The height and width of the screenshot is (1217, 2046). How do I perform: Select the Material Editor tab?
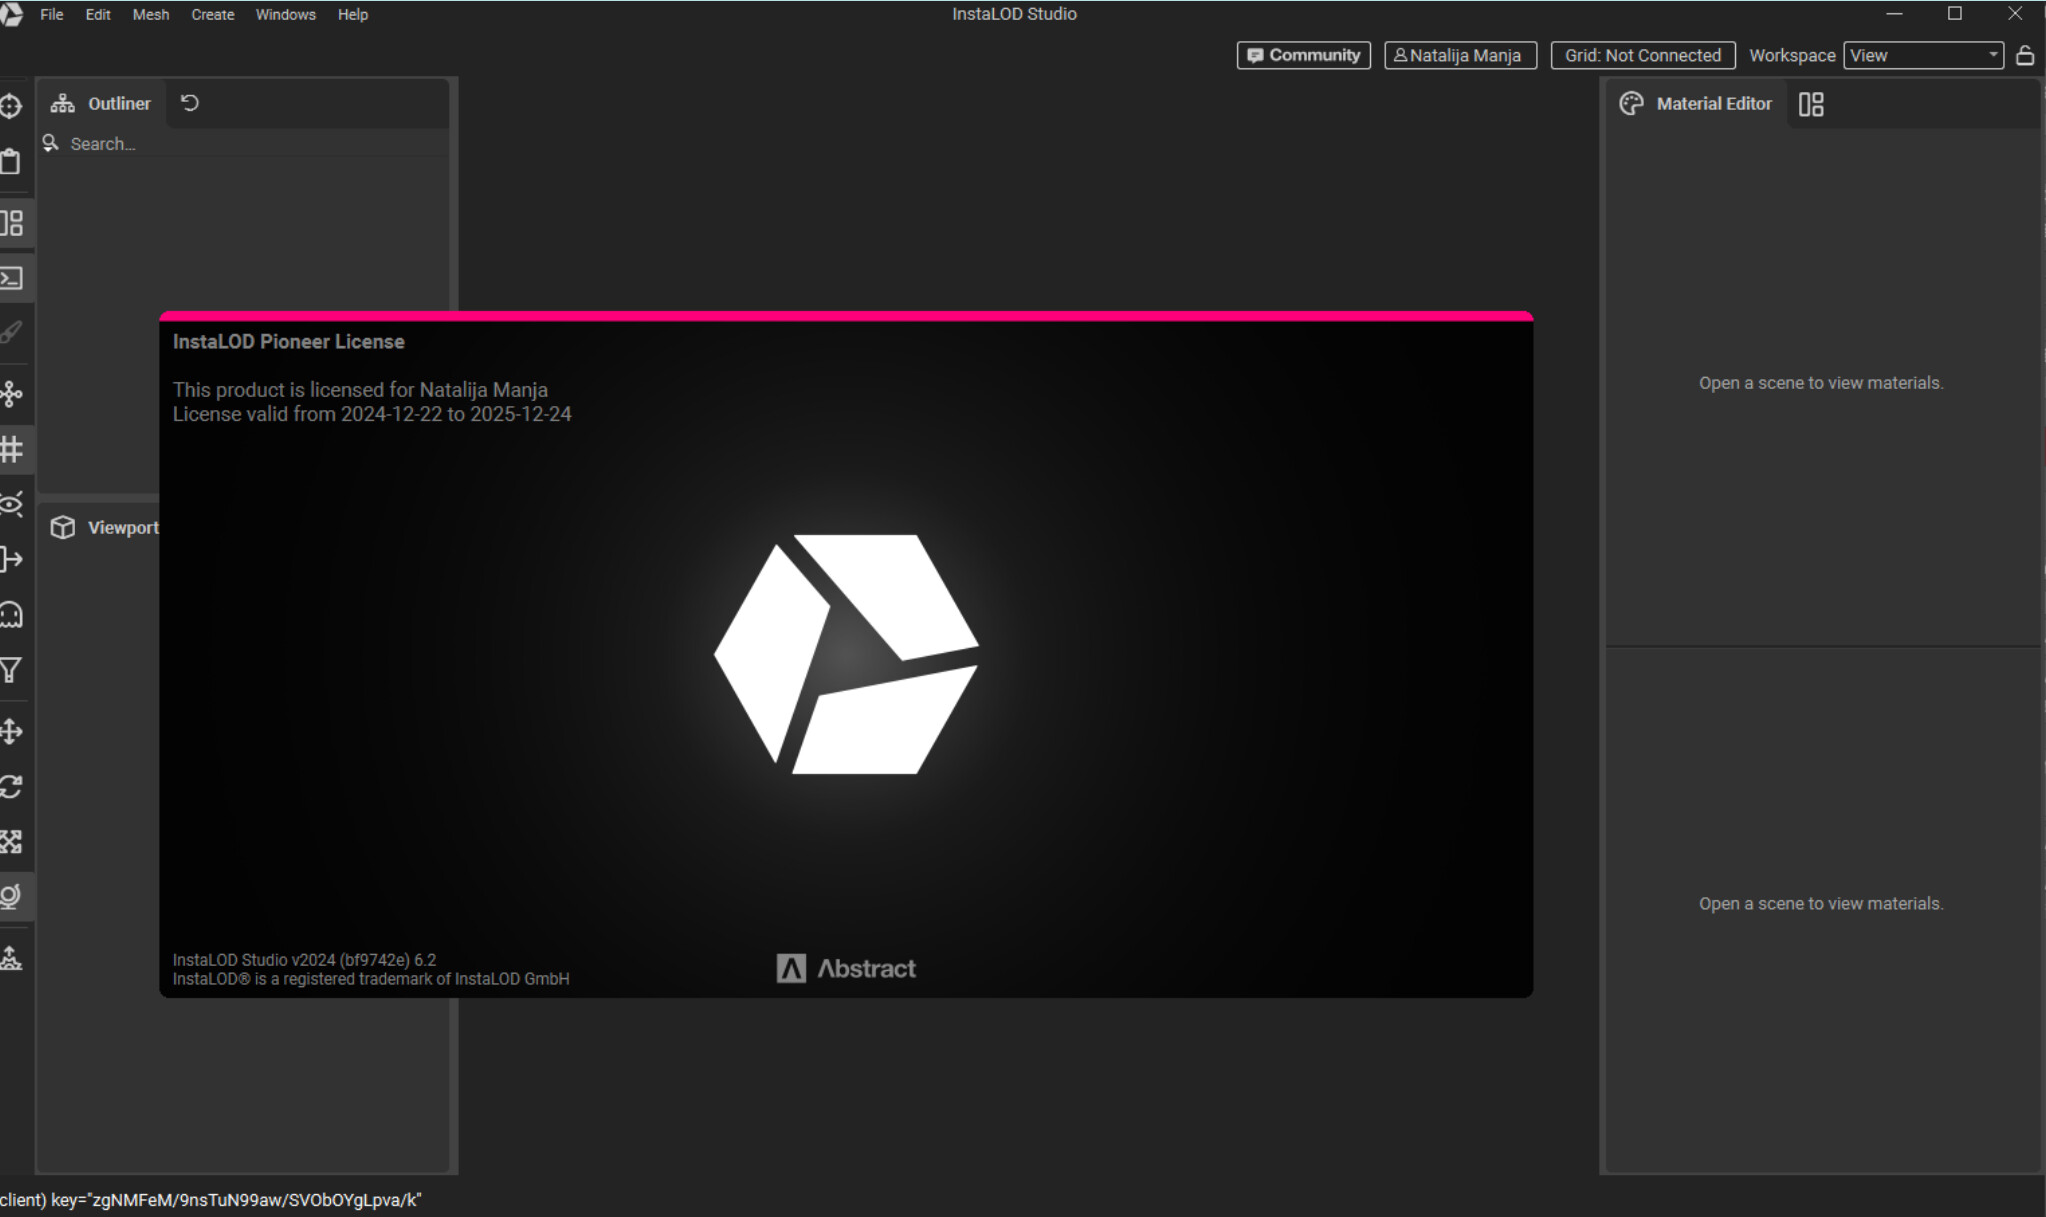pyautogui.click(x=1695, y=103)
